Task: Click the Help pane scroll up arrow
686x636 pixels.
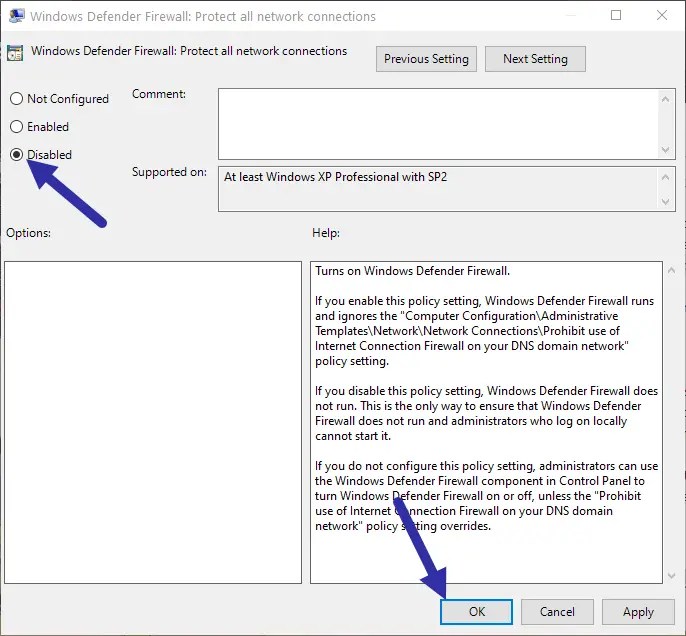Action: (672, 271)
